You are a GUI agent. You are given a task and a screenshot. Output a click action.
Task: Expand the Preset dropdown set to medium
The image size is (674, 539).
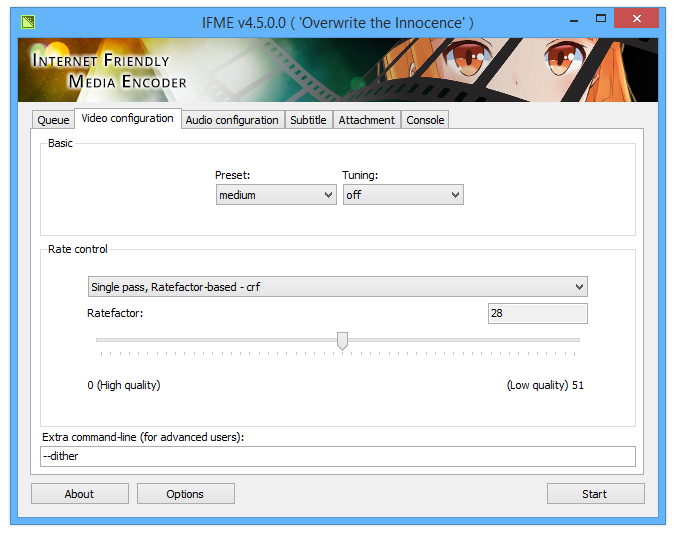[276, 195]
